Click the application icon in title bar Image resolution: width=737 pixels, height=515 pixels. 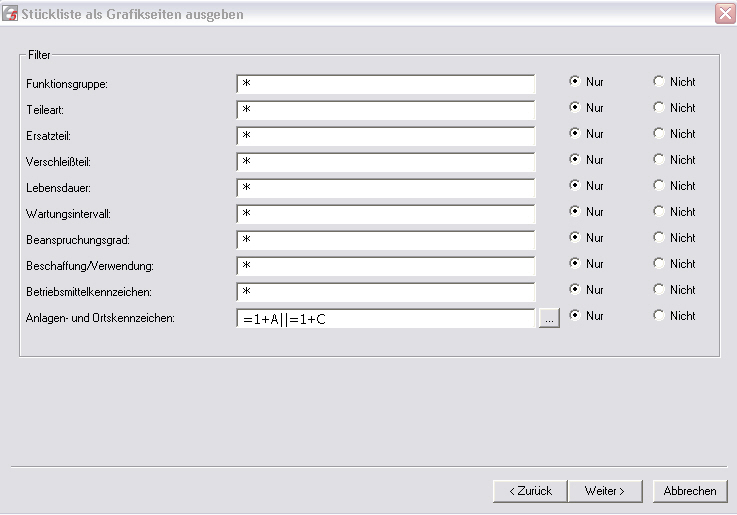pos(10,14)
